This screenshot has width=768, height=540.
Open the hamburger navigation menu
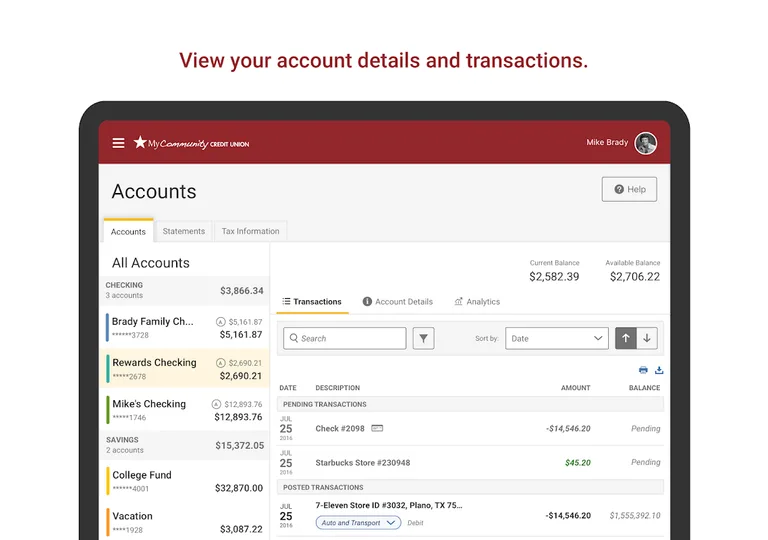(118, 143)
